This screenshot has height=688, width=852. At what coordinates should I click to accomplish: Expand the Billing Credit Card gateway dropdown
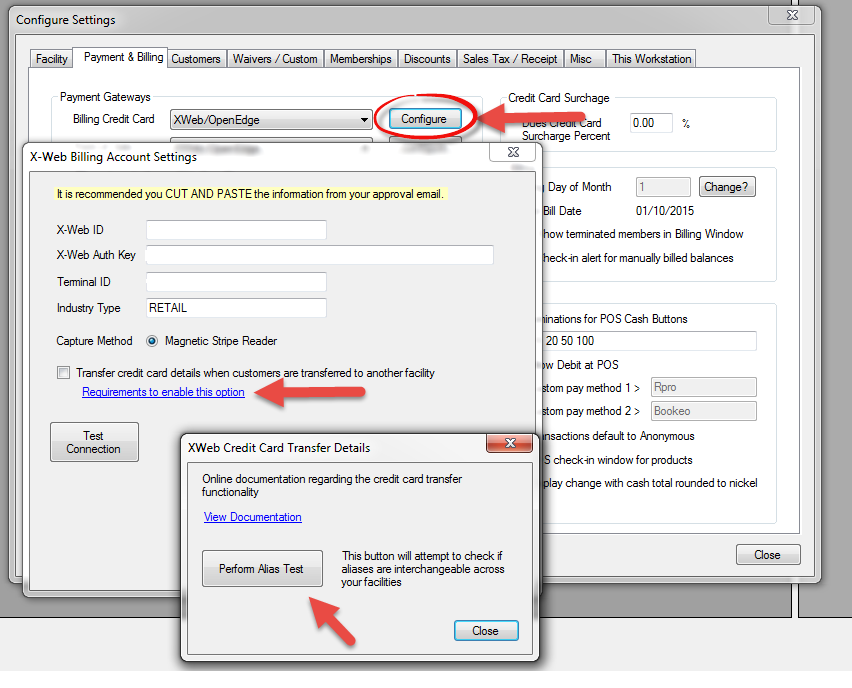point(271,120)
